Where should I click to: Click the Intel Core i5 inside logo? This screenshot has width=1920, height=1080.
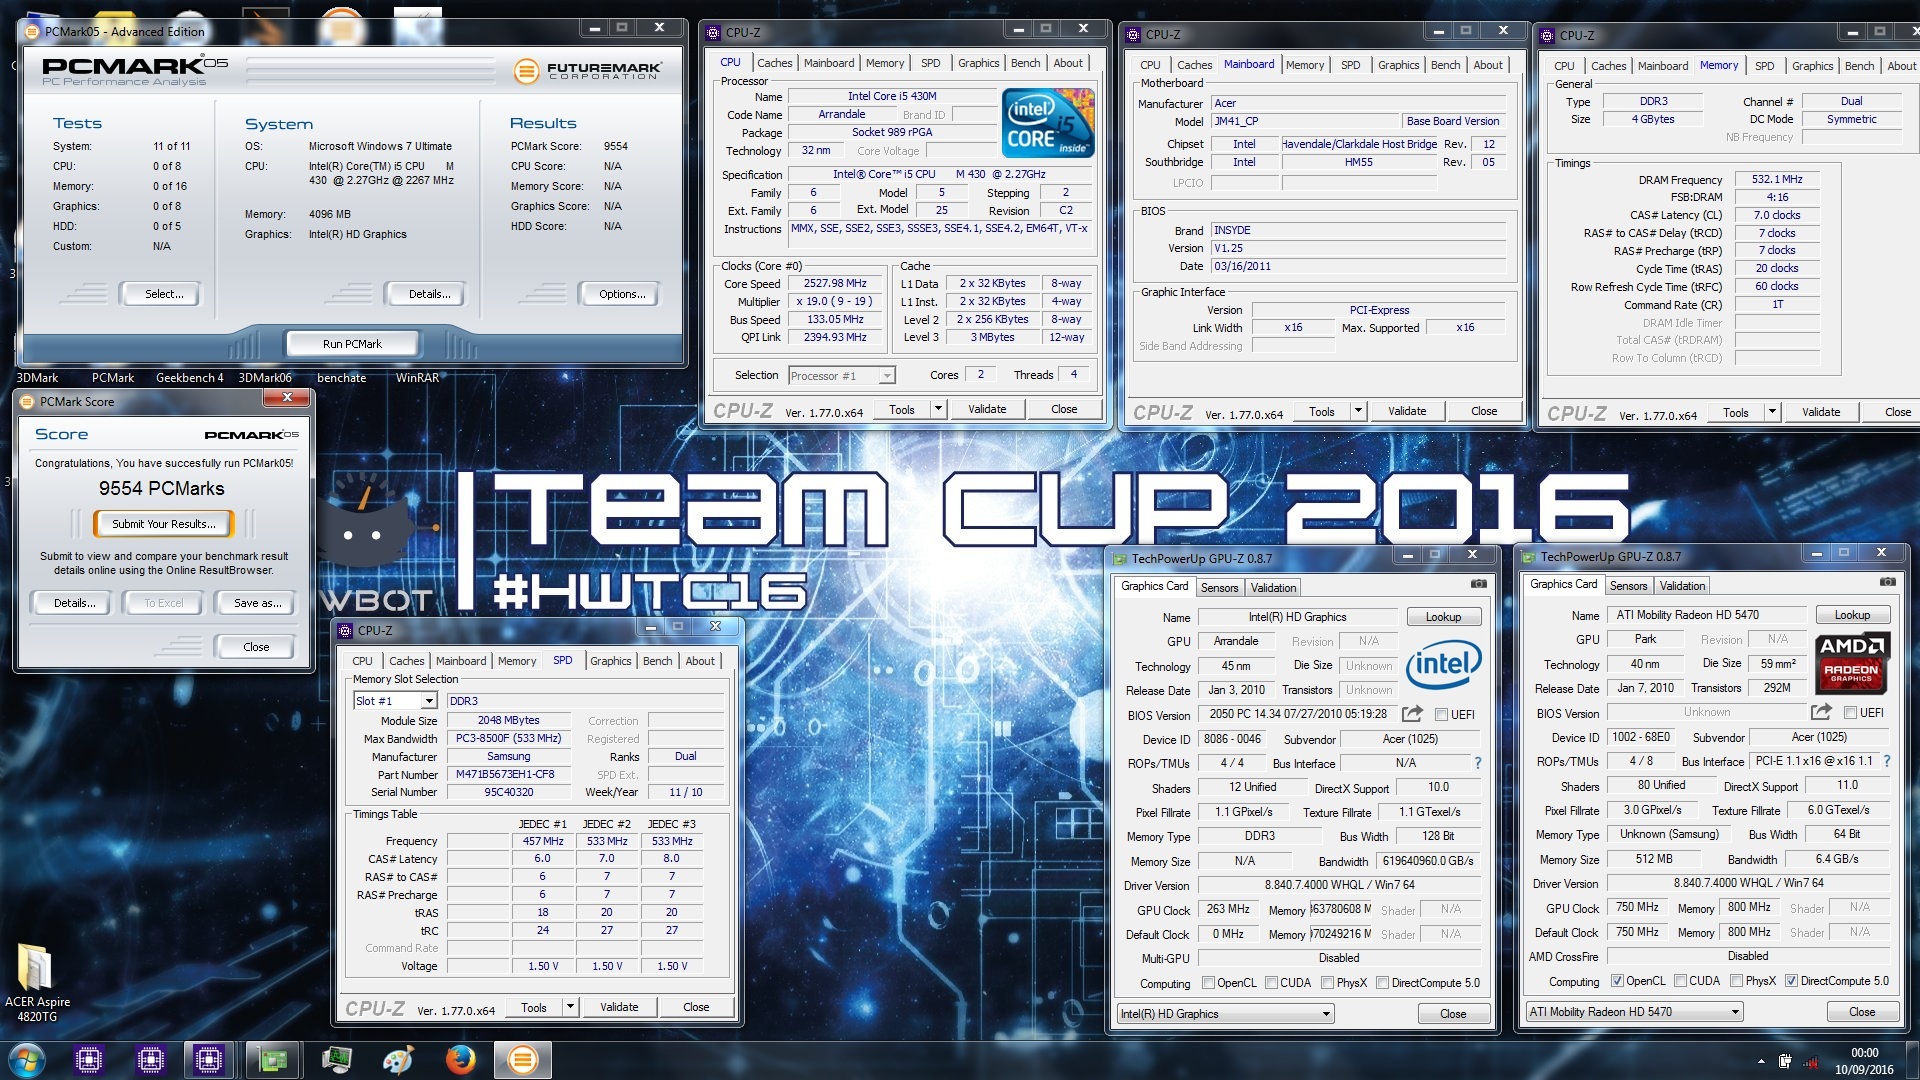point(1048,124)
